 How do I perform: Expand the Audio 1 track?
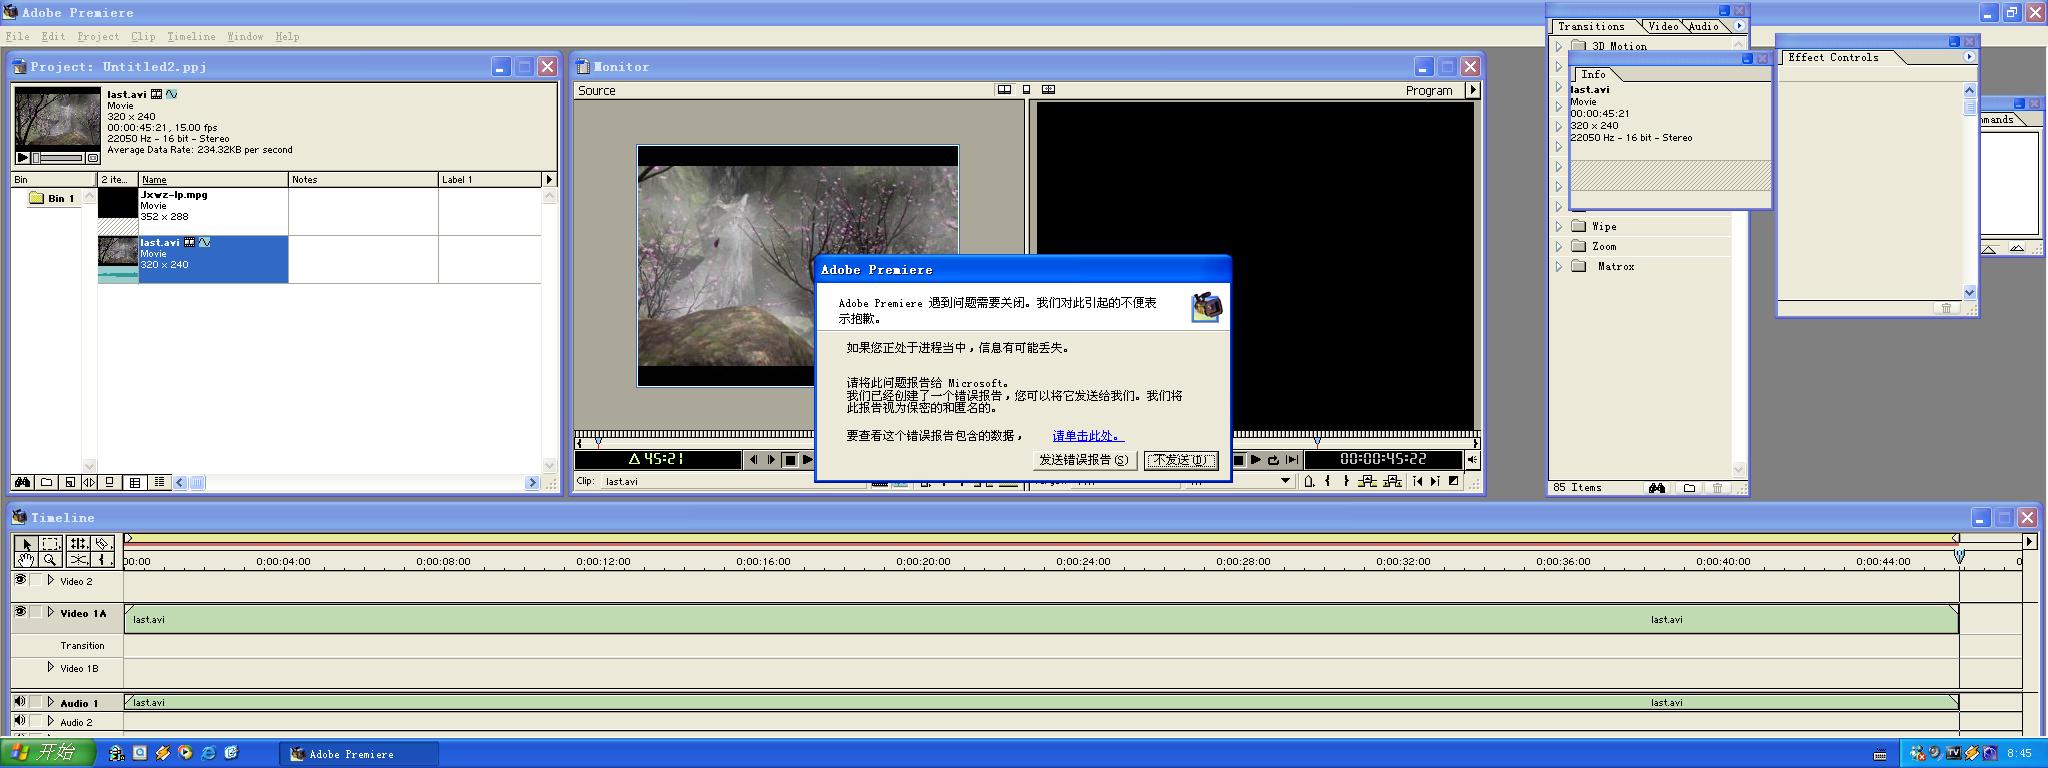point(51,702)
